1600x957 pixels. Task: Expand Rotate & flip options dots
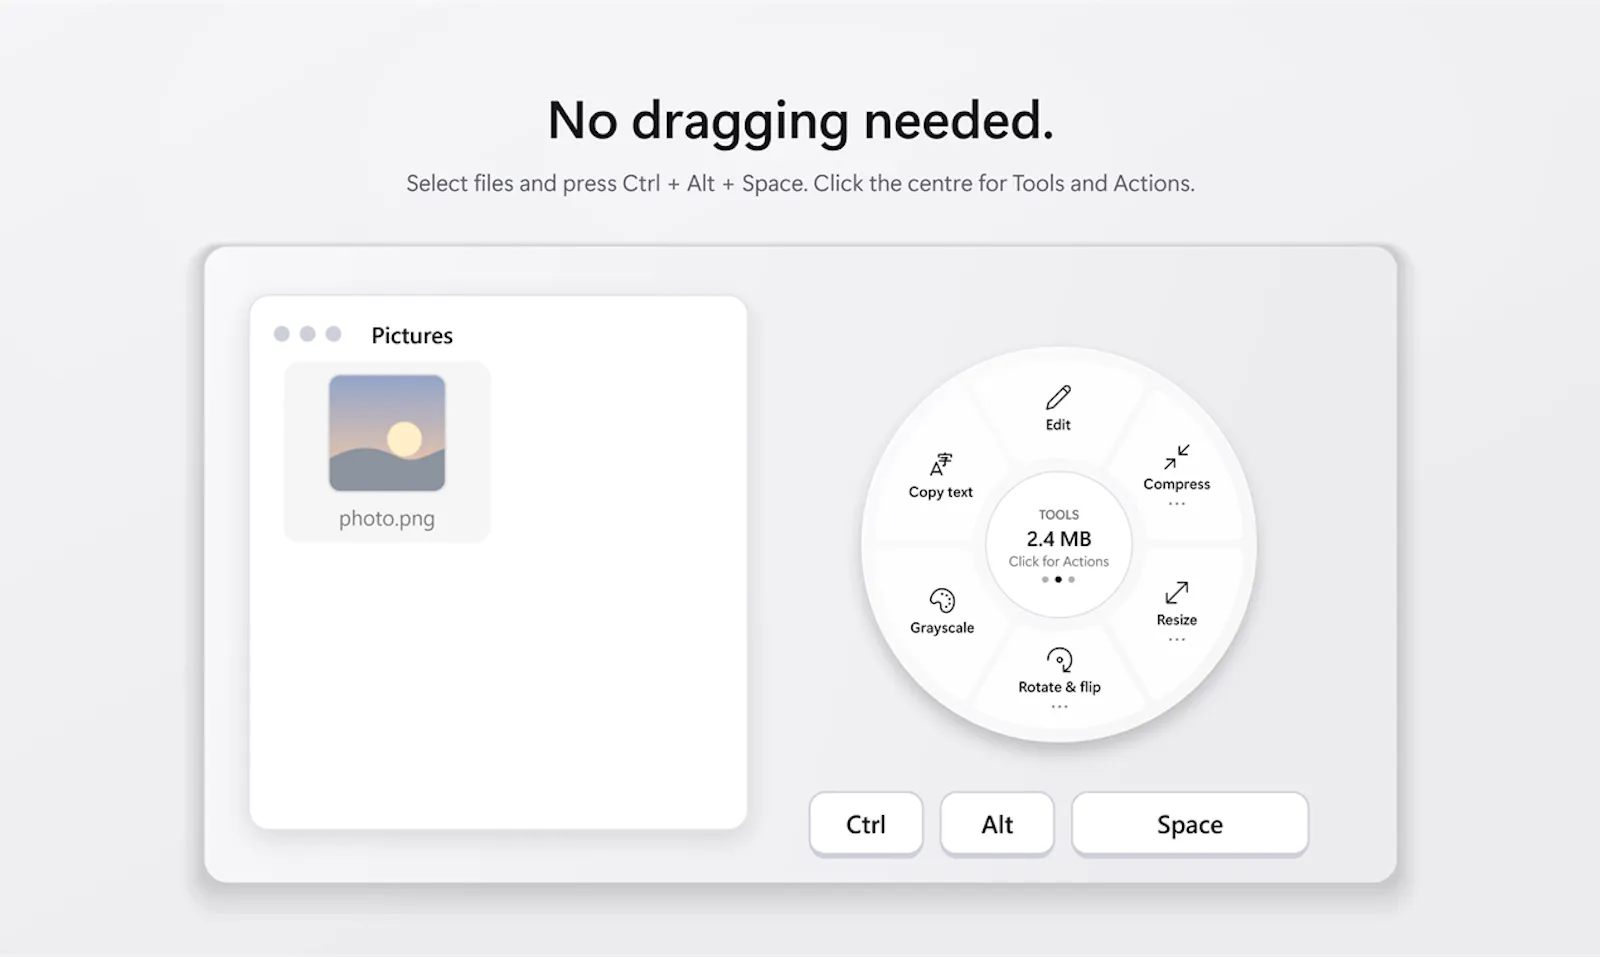click(x=1059, y=707)
